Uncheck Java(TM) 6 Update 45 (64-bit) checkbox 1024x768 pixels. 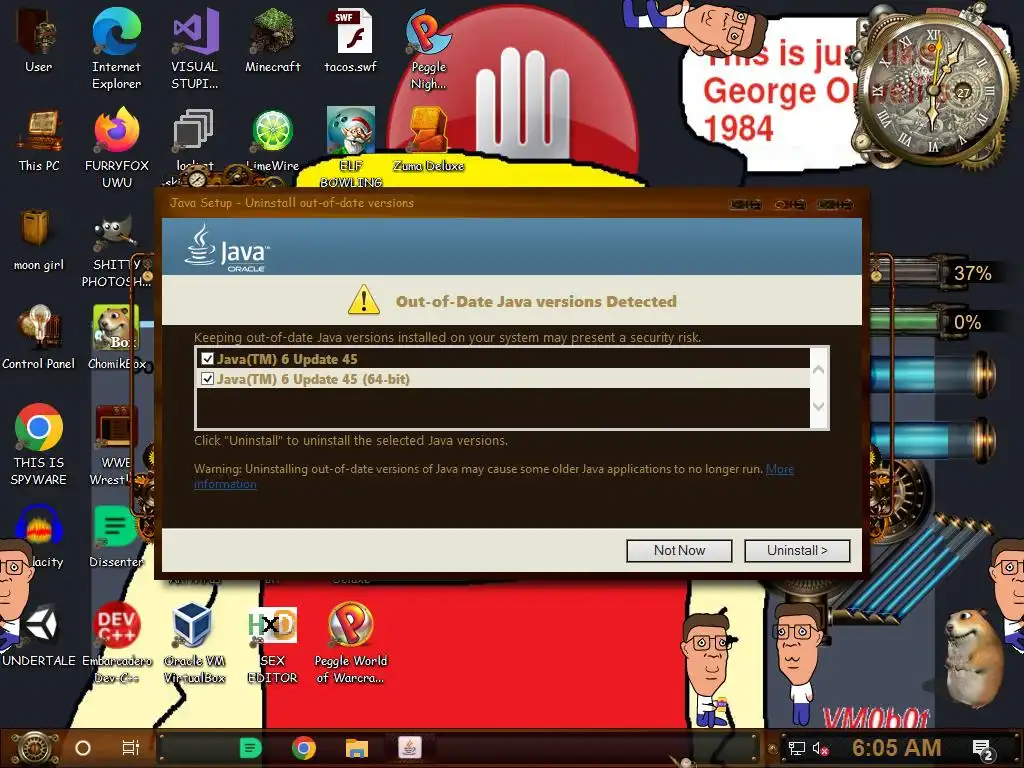(x=208, y=379)
